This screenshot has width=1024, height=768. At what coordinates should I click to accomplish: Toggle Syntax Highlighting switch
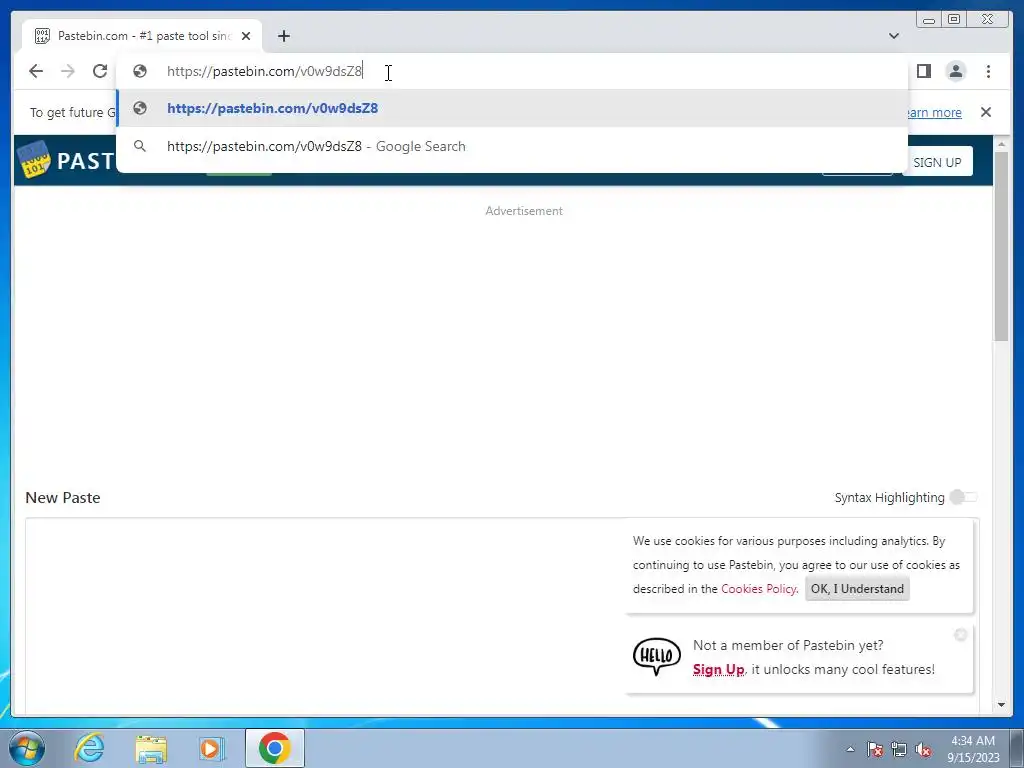pos(963,497)
